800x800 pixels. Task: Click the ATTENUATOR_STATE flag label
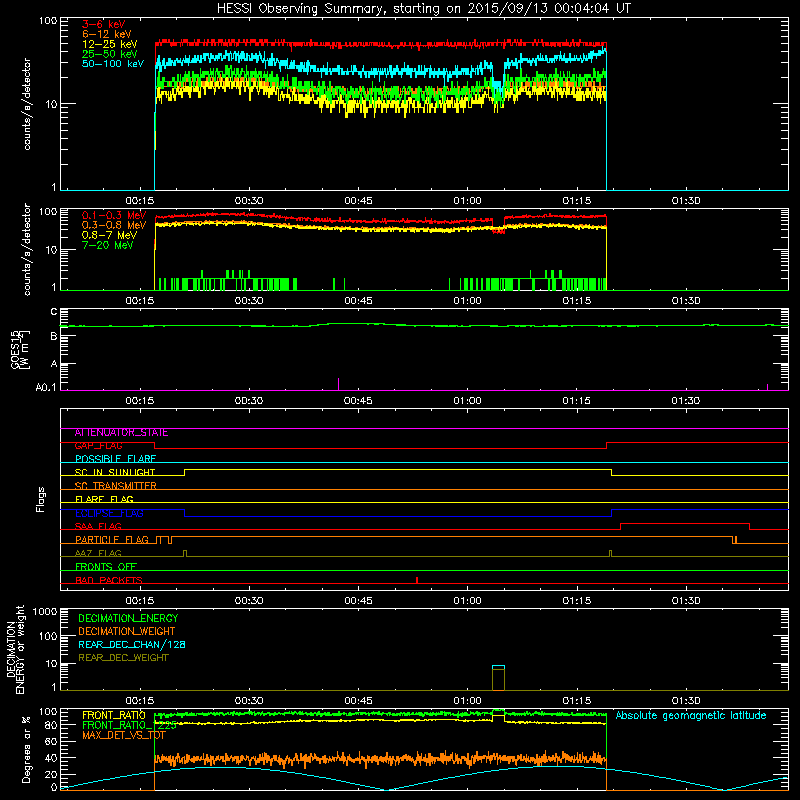(121, 433)
